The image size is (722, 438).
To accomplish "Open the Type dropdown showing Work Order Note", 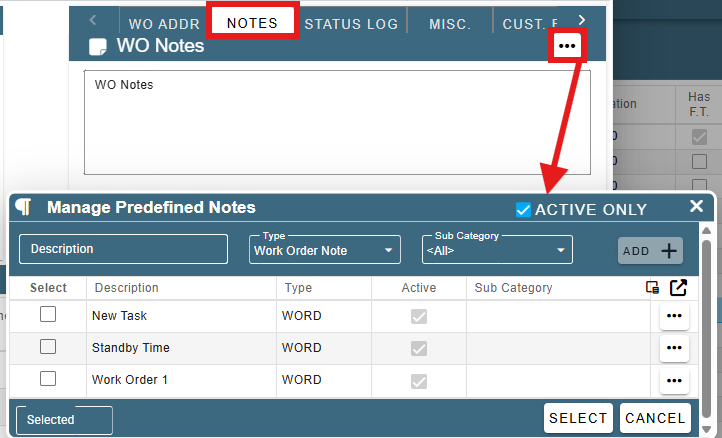I will coord(325,250).
